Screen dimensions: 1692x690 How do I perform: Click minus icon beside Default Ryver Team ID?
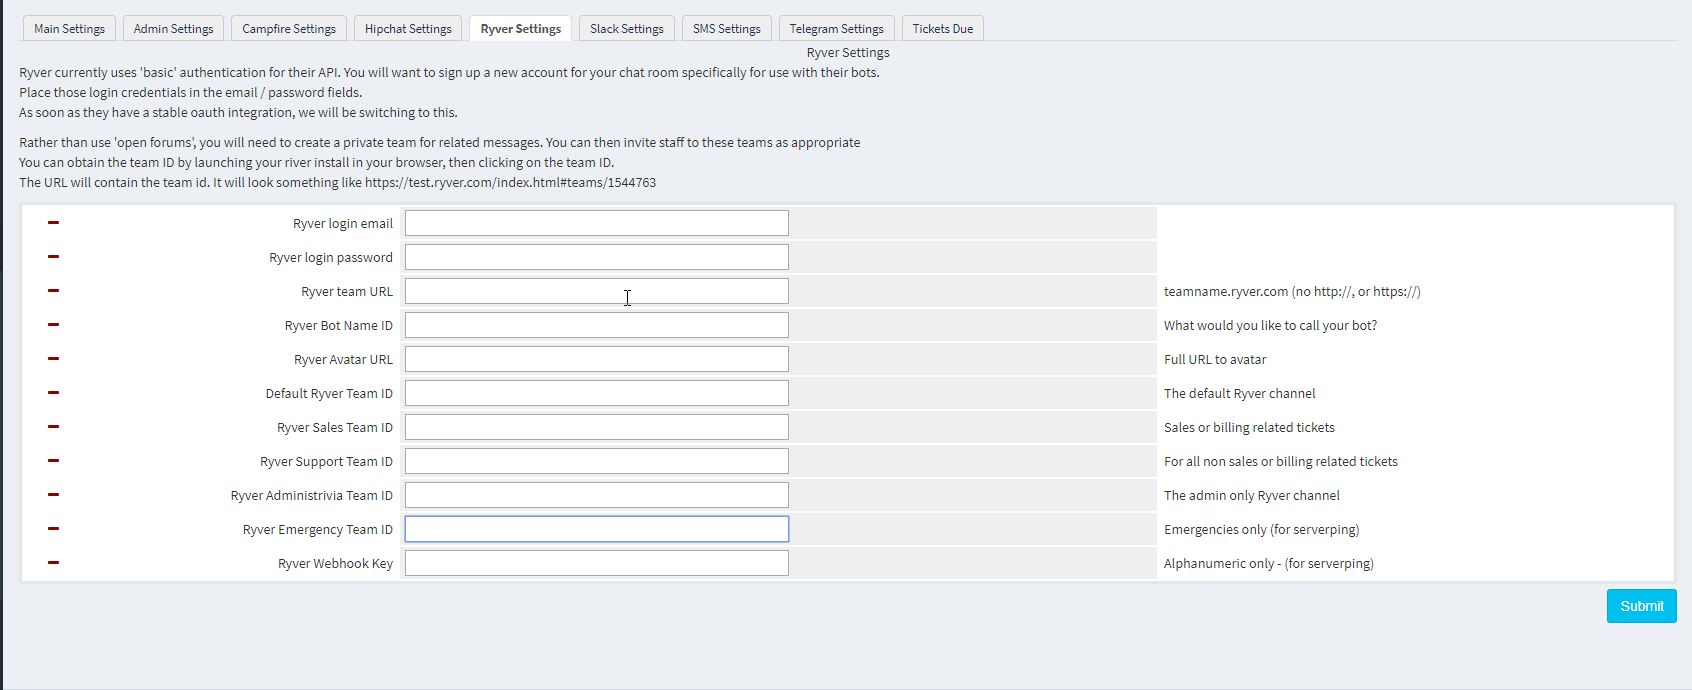[53, 392]
